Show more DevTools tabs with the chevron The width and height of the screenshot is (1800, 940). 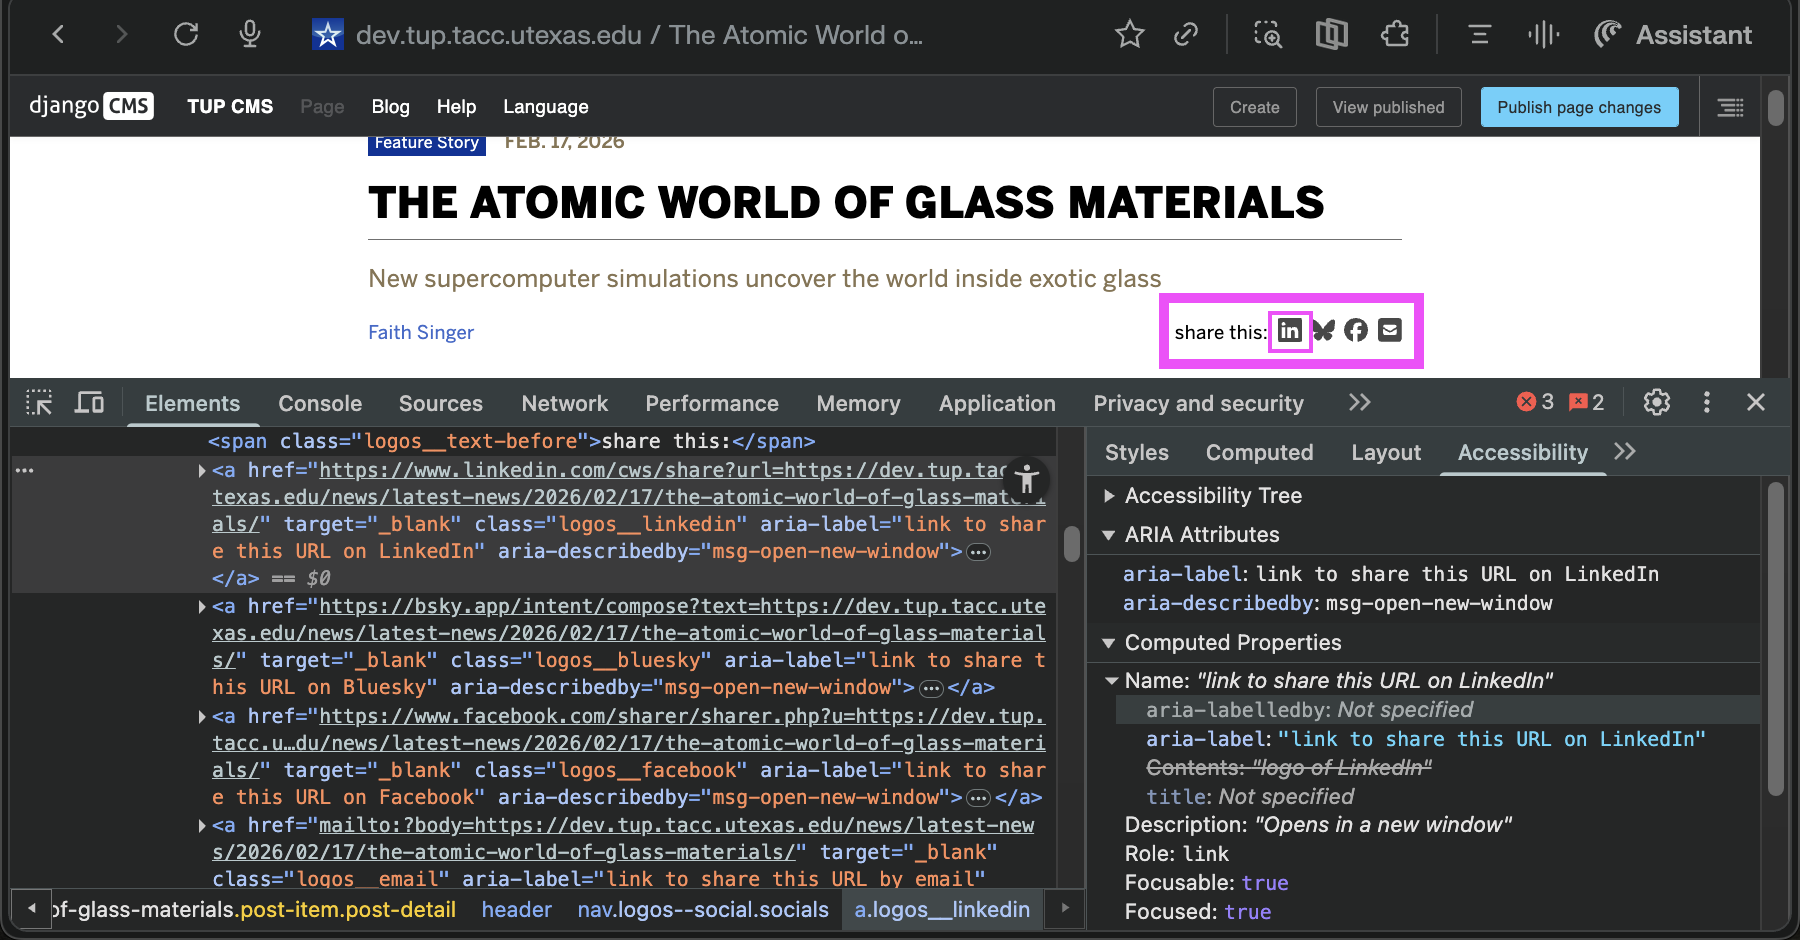[x=1359, y=403]
